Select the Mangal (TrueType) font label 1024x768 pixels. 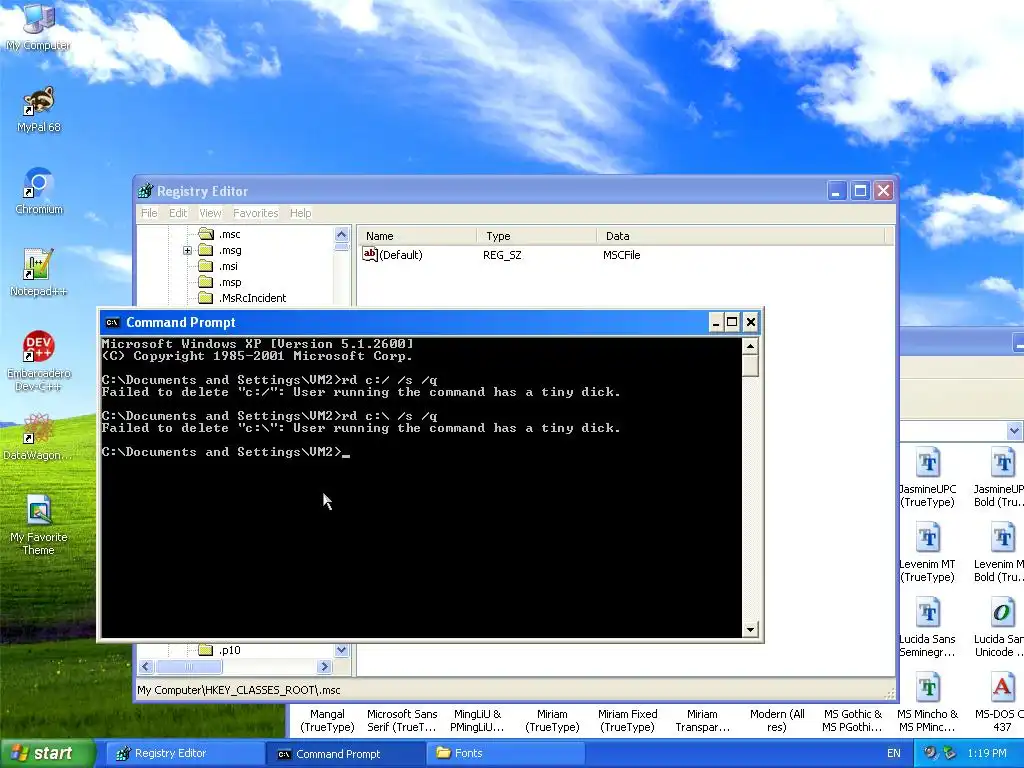[x=327, y=720]
